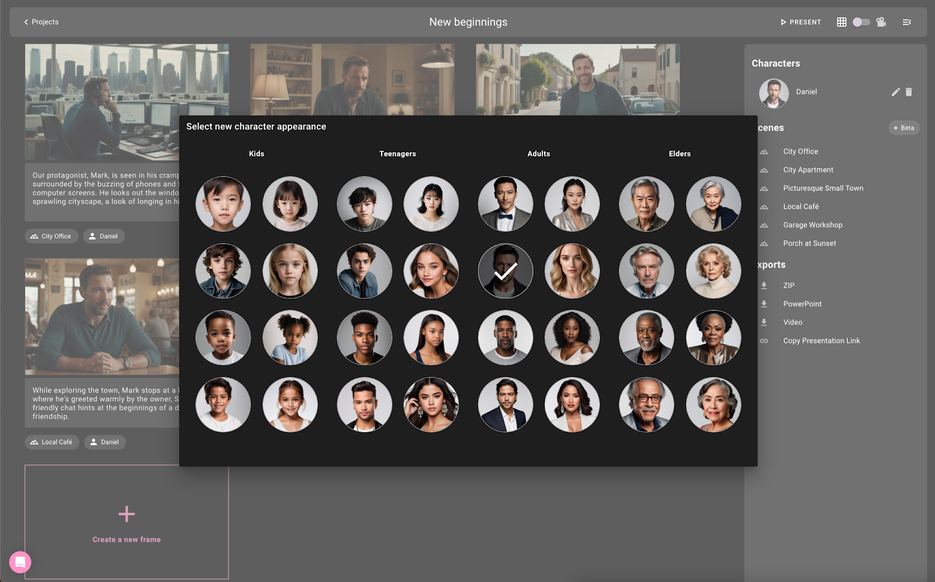Screen dimensions: 935x582
Task: Deselect the checked adult male appearance
Action: pos(505,270)
